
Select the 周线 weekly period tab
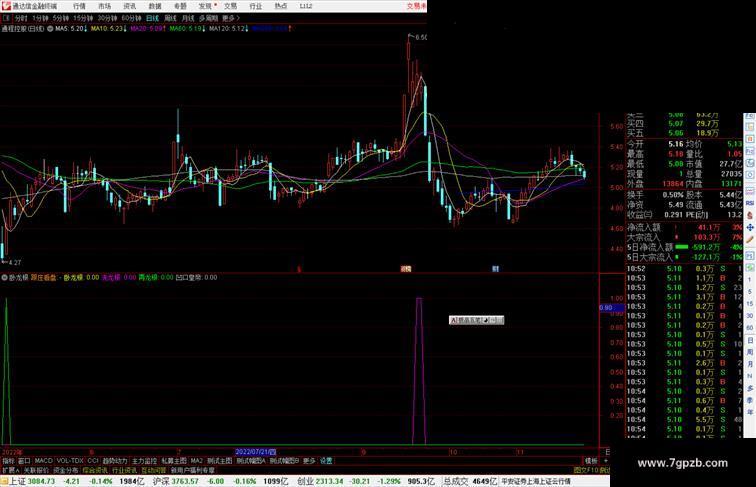[x=170, y=18]
